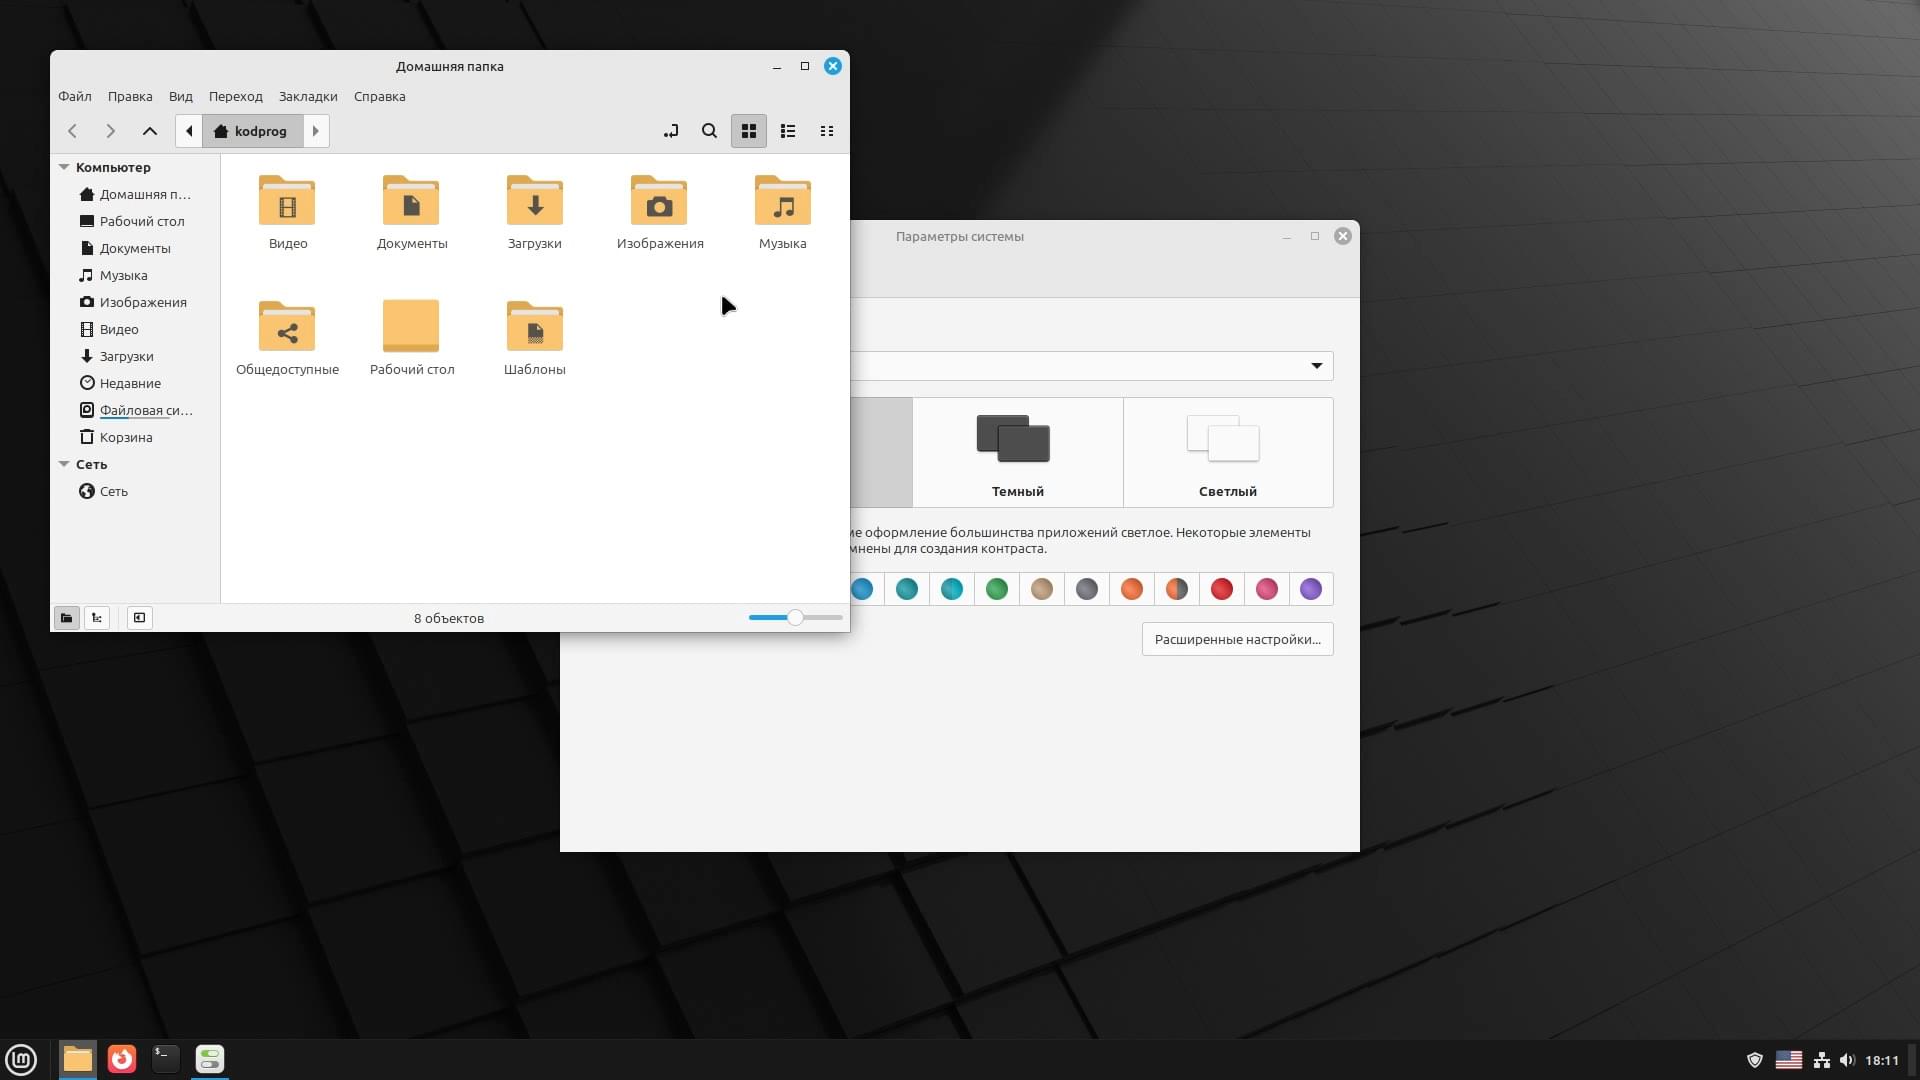
Task: Switch to compact view
Action: [x=827, y=131]
